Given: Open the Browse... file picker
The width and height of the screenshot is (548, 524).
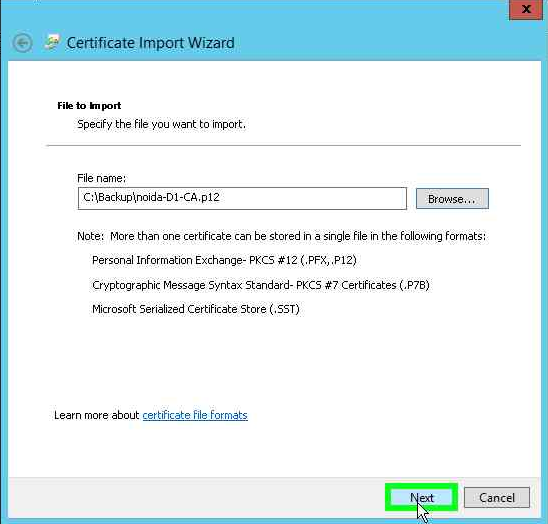Looking at the screenshot, I should (452, 199).
